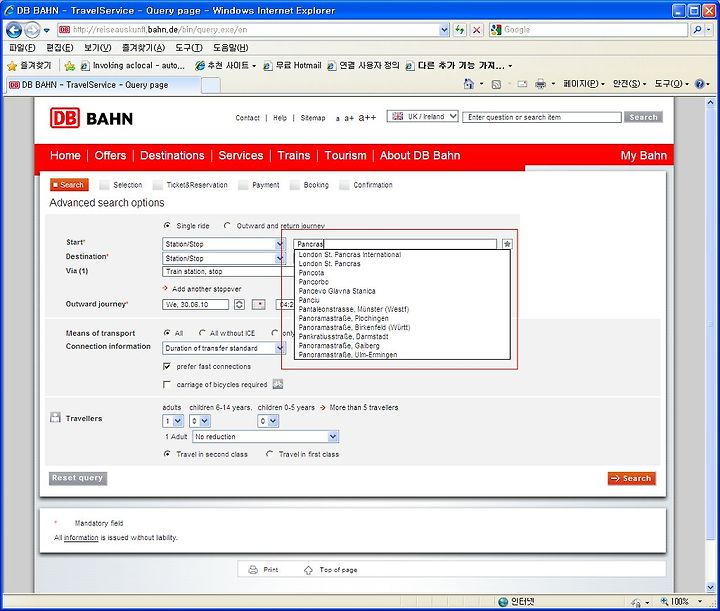Click the Internet zone globe in status bar
This screenshot has height=611, width=720.
click(x=503, y=601)
